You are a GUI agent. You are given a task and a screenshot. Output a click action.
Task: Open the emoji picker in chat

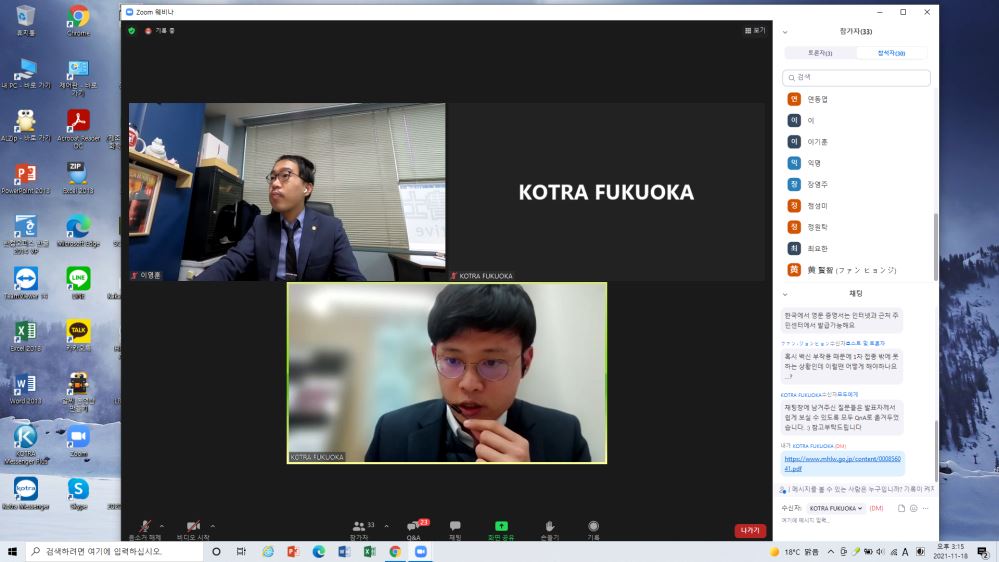coord(914,508)
